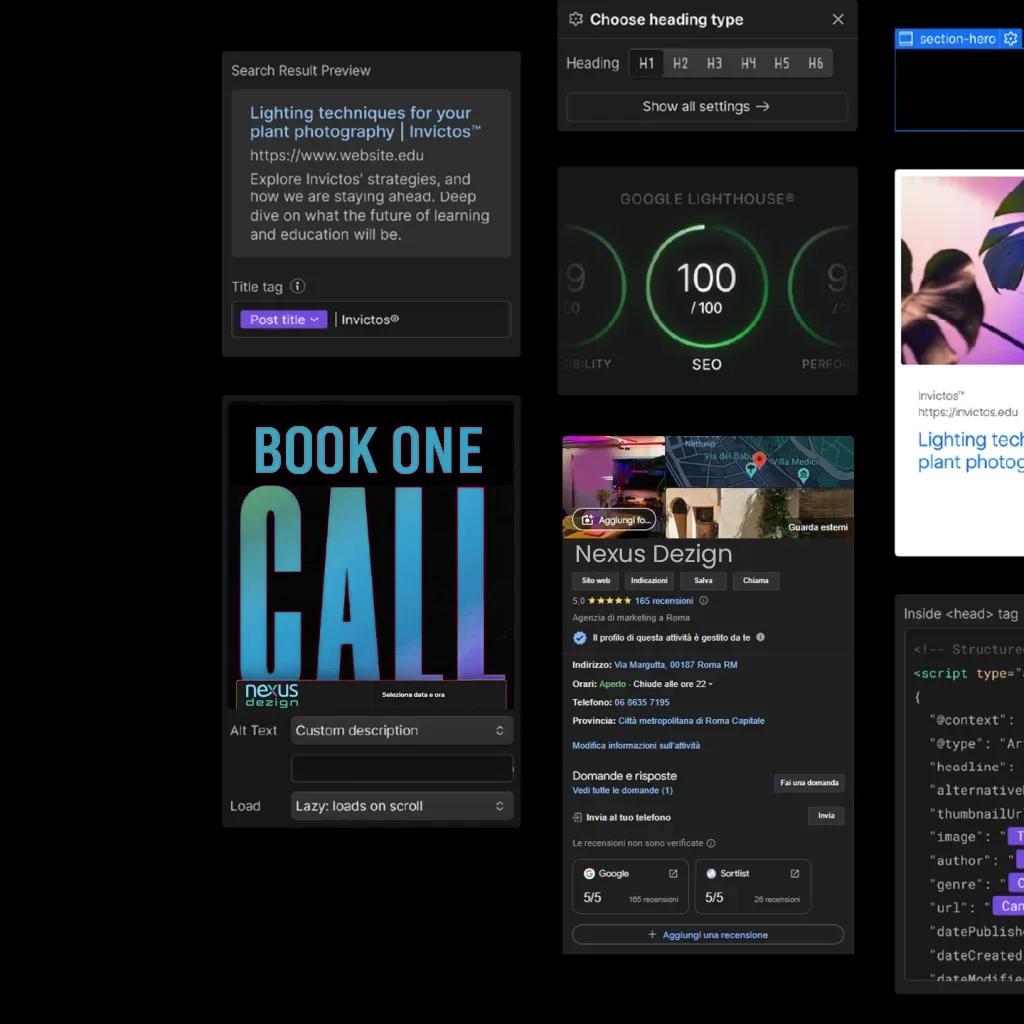1024x1024 pixels.
Task: Open Google reviews external link icon
Action: [x=673, y=874]
